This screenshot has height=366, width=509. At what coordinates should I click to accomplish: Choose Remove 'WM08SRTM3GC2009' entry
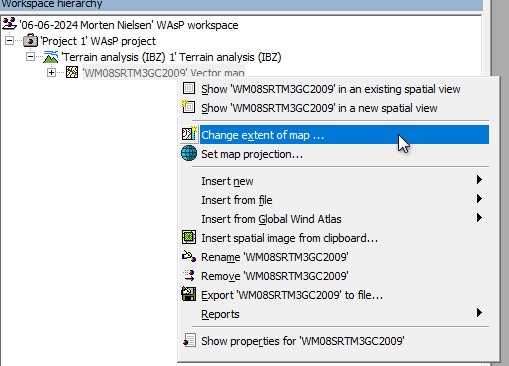pyautogui.click(x=335, y=276)
